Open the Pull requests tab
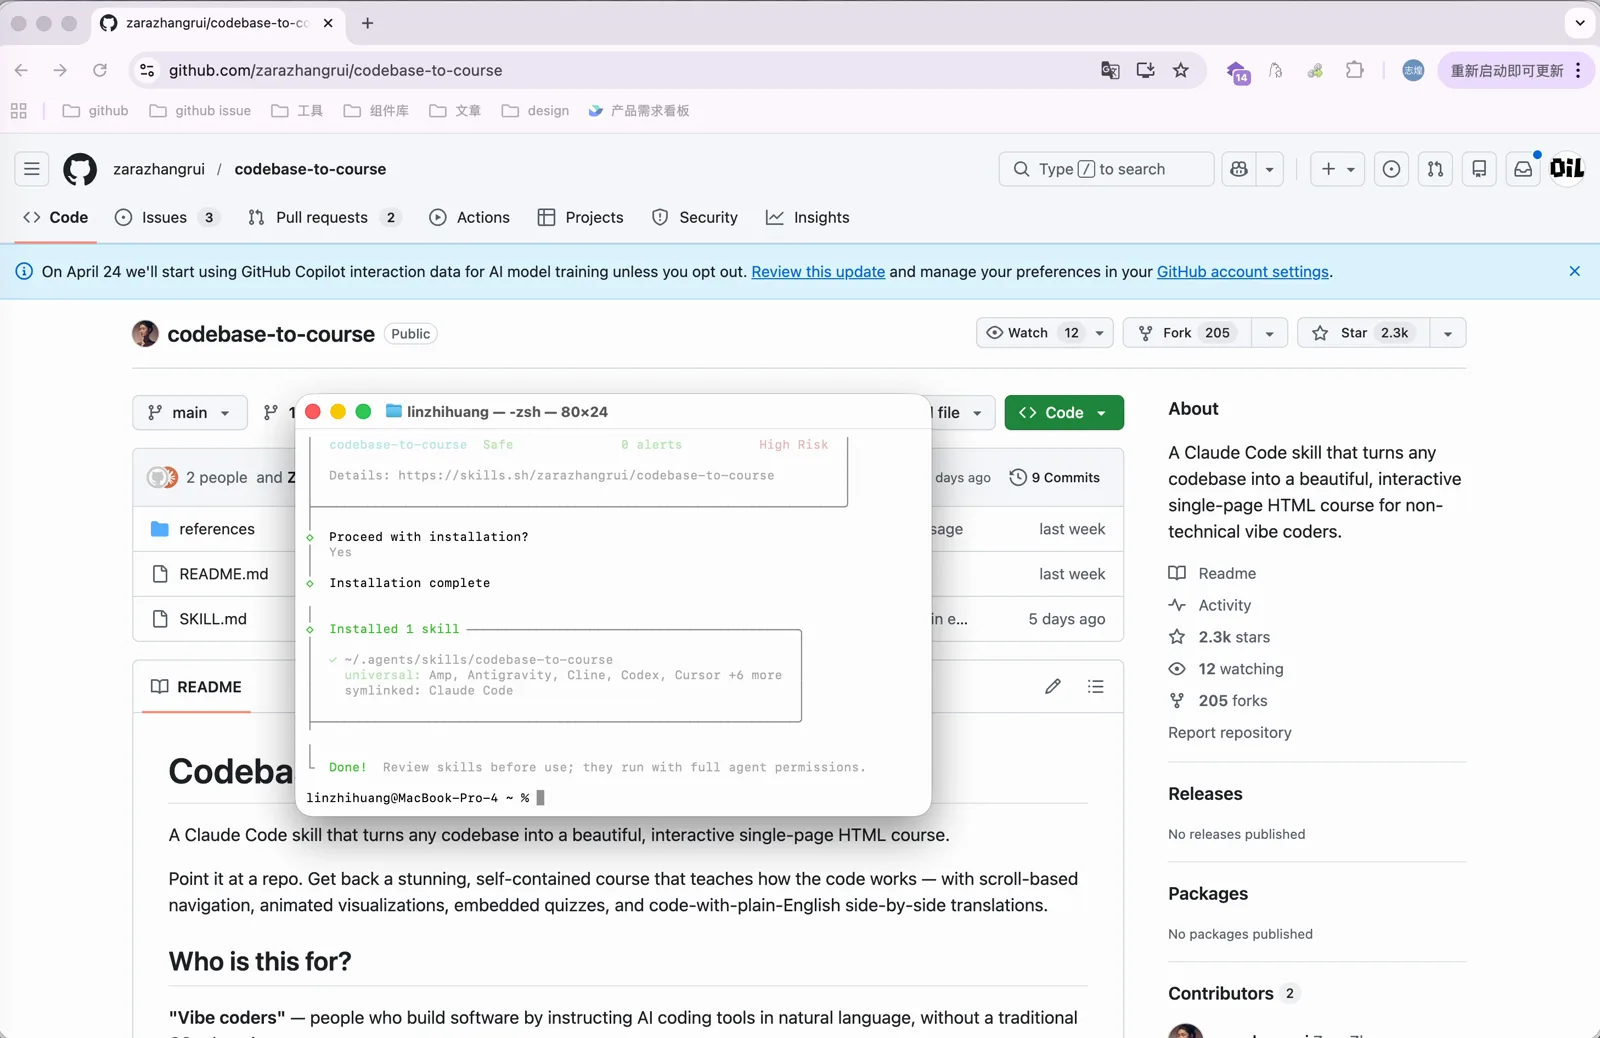 (323, 217)
